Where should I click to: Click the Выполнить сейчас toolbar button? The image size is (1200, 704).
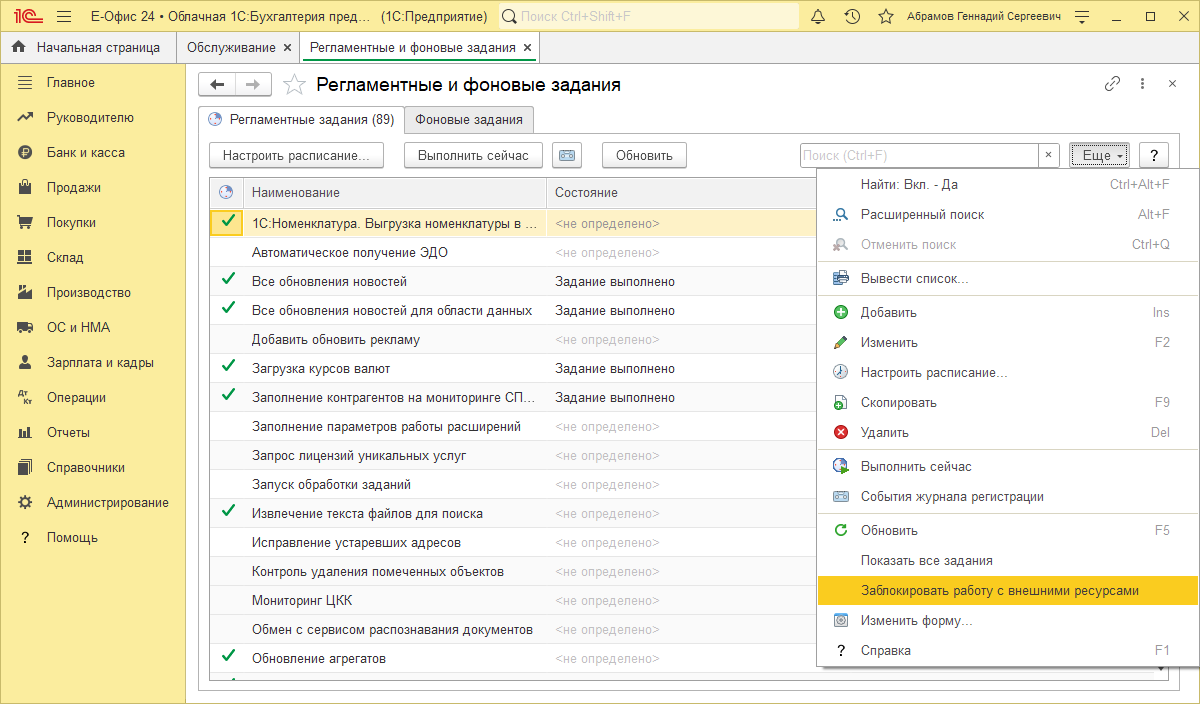click(x=474, y=155)
